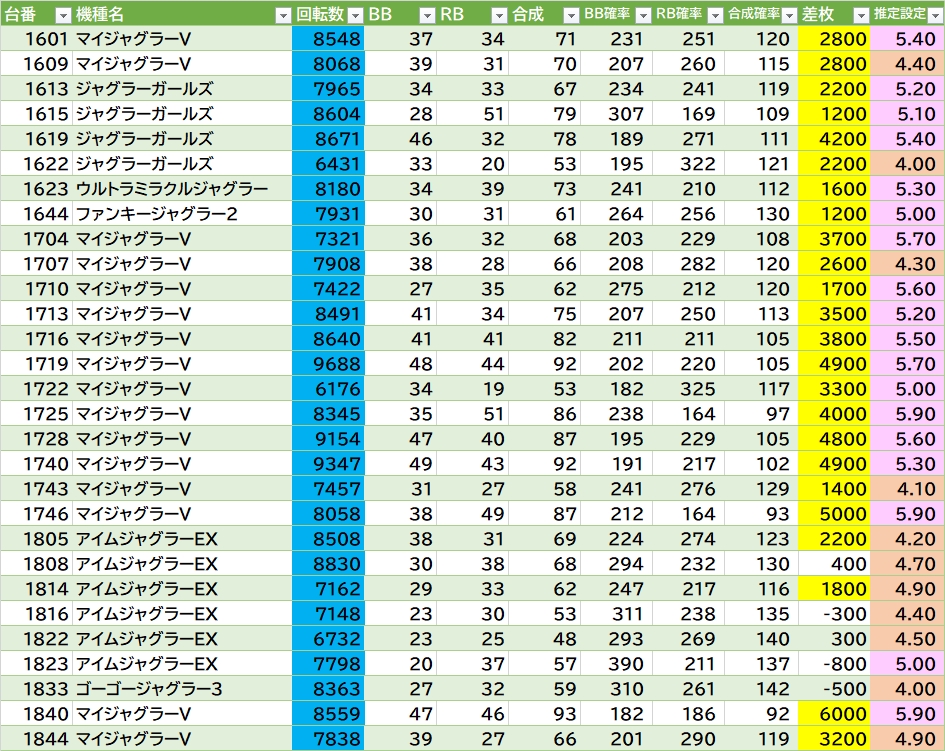This screenshot has height=751, width=945.
Task: Select machine number cell 1725
Action: tap(36, 414)
